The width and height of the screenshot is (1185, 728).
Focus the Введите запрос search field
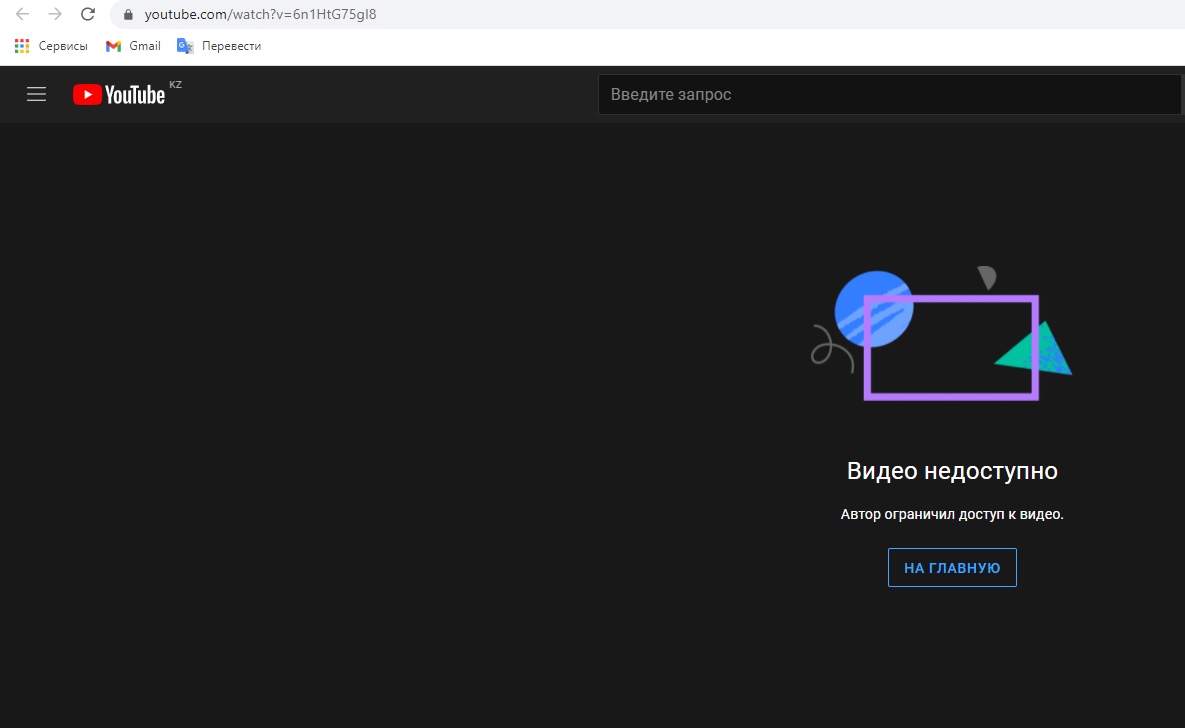pyautogui.click(x=890, y=94)
